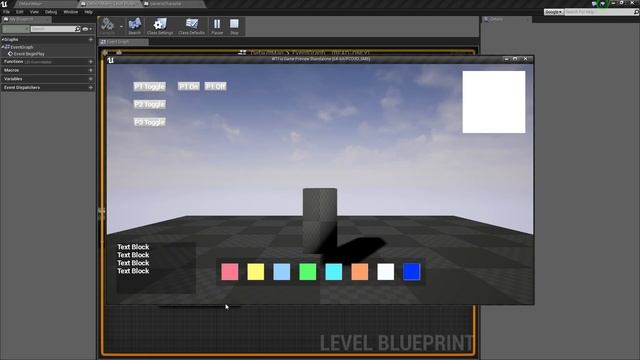Add a new event dispatcher with plus icon
Viewport: 640px width, 360px height.
(91, 87)
